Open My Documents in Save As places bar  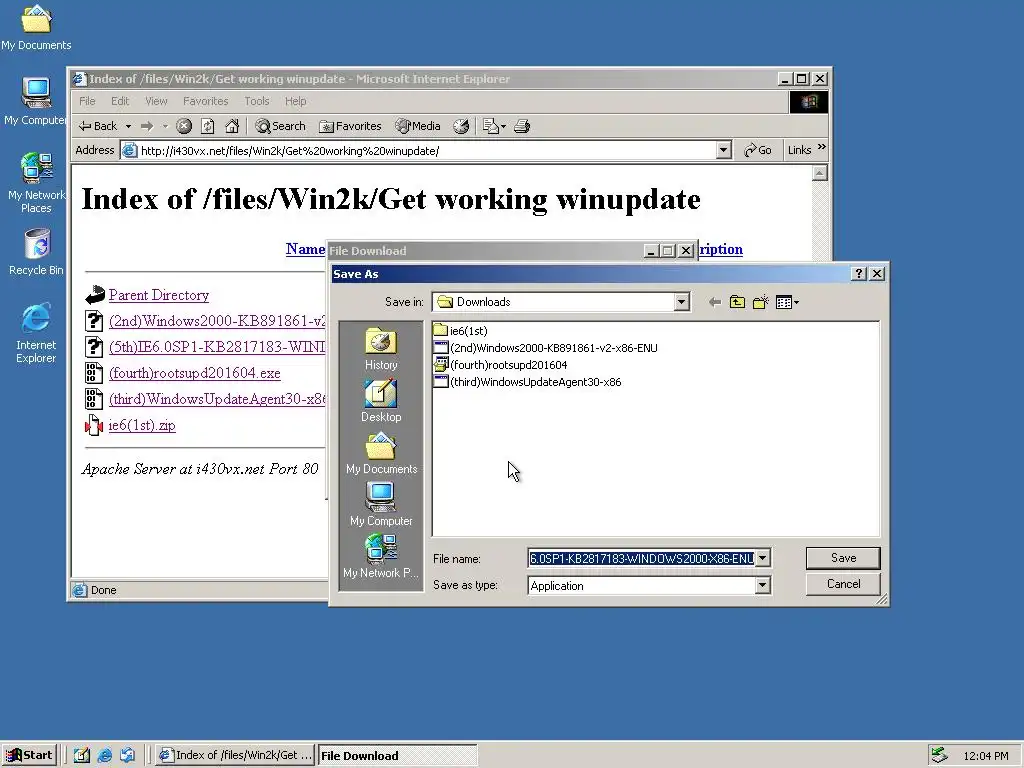(381, 454)
